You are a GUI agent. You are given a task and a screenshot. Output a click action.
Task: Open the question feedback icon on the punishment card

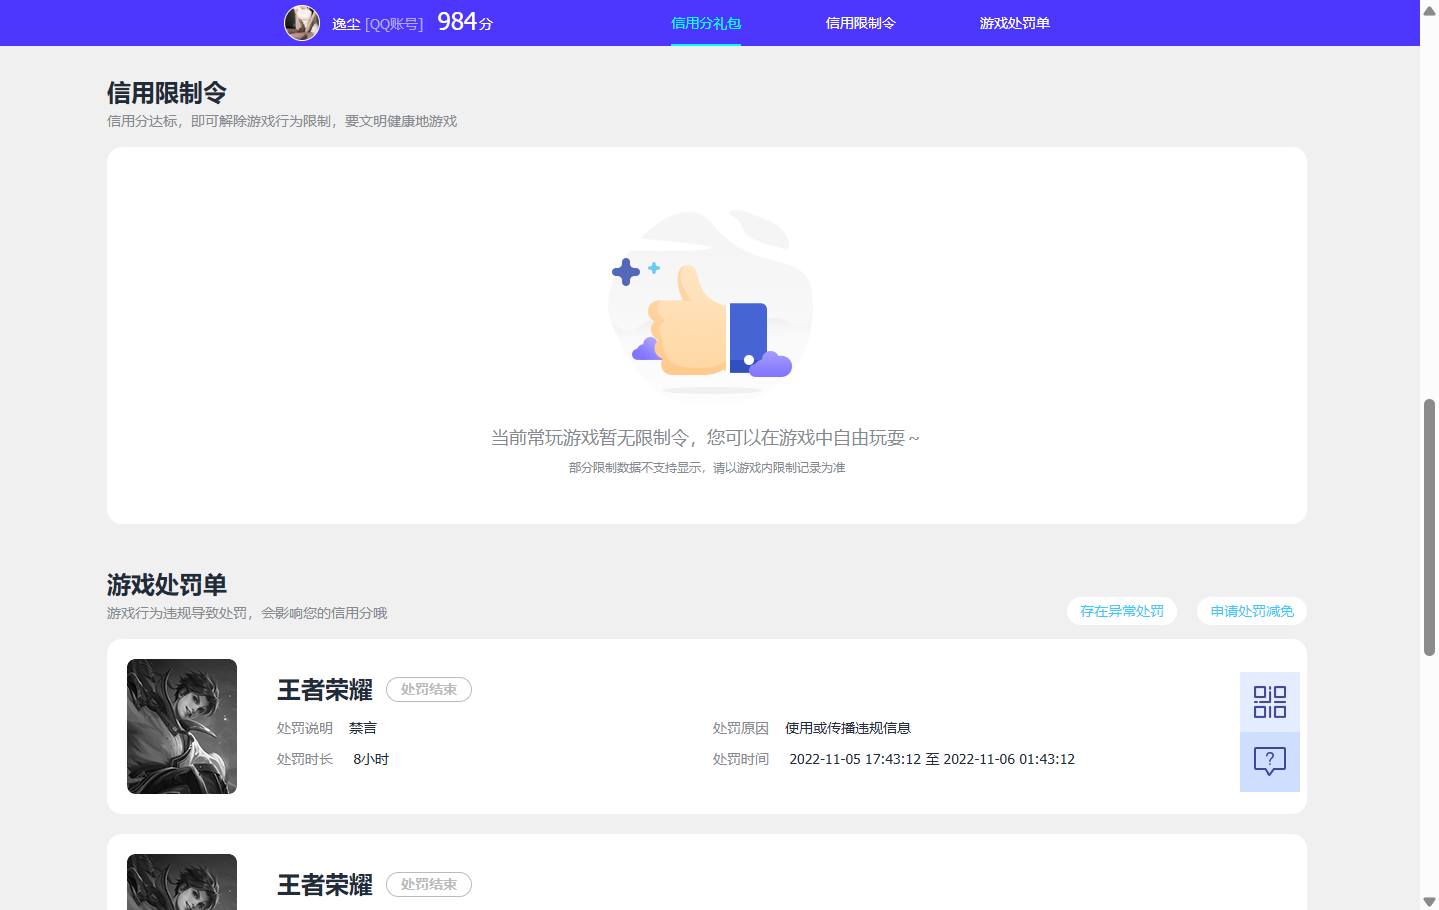(1269, 761)
